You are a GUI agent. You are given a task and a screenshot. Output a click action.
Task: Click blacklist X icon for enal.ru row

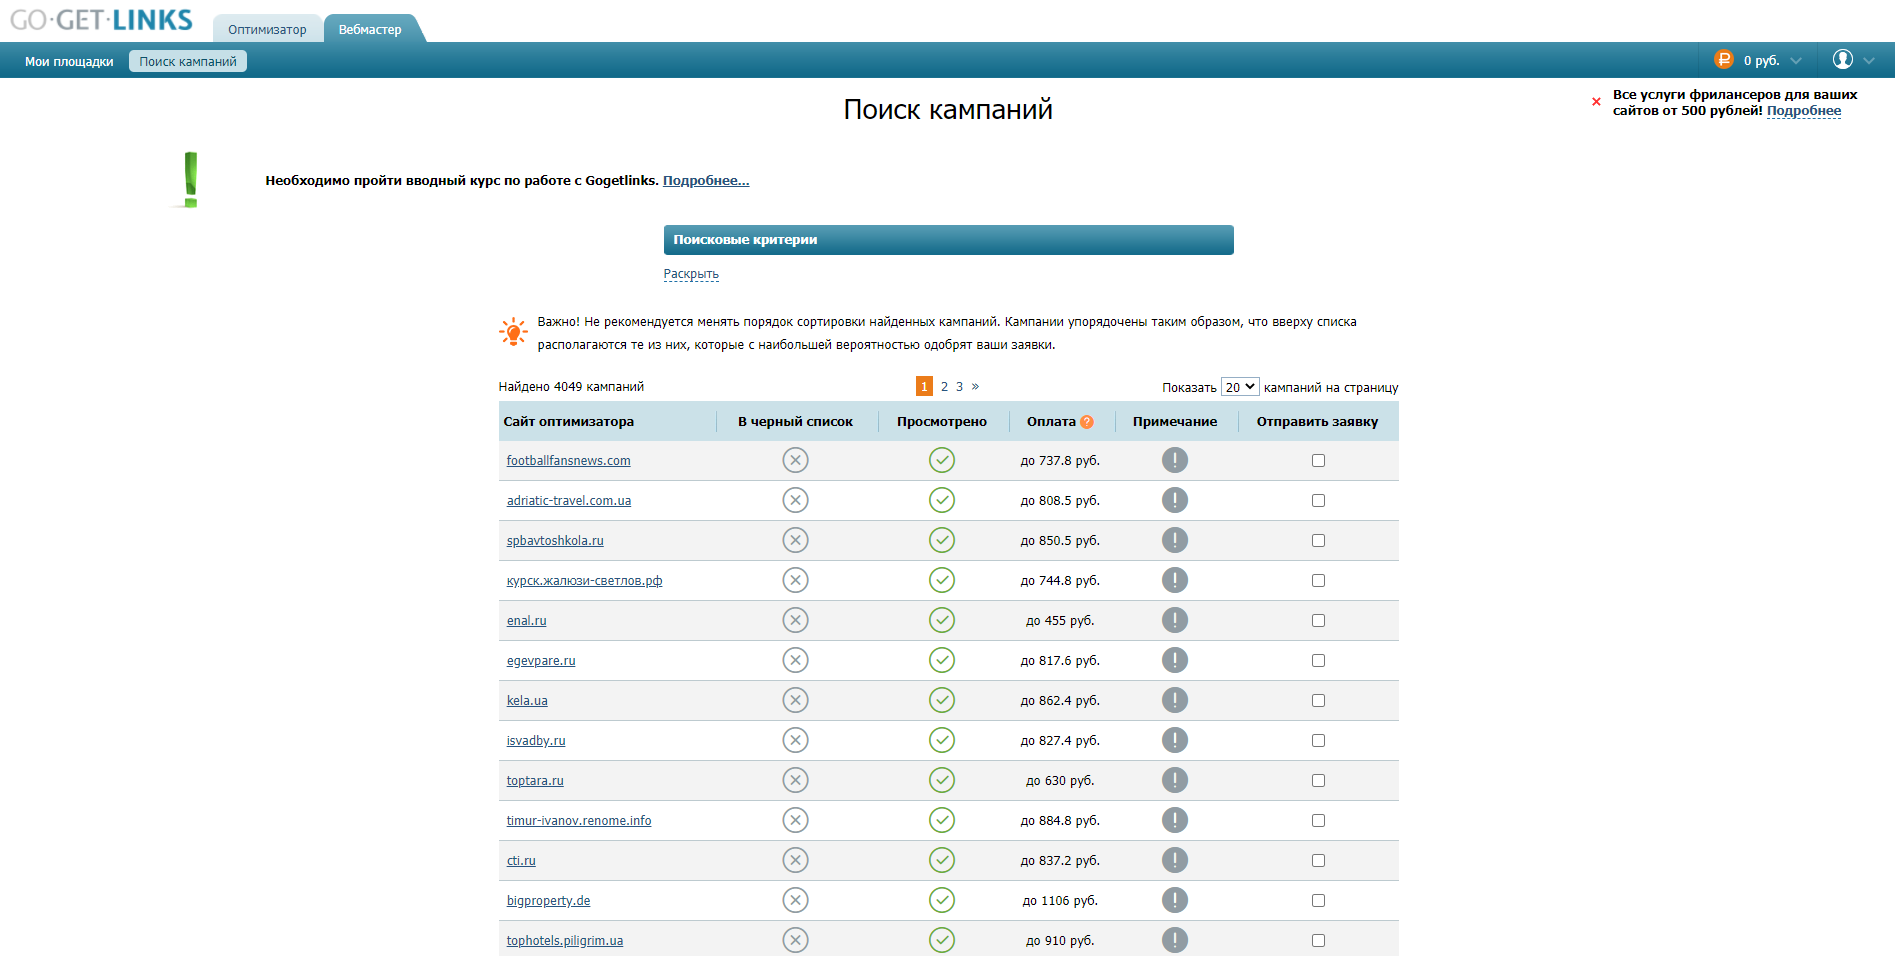[x=795, y=620]
